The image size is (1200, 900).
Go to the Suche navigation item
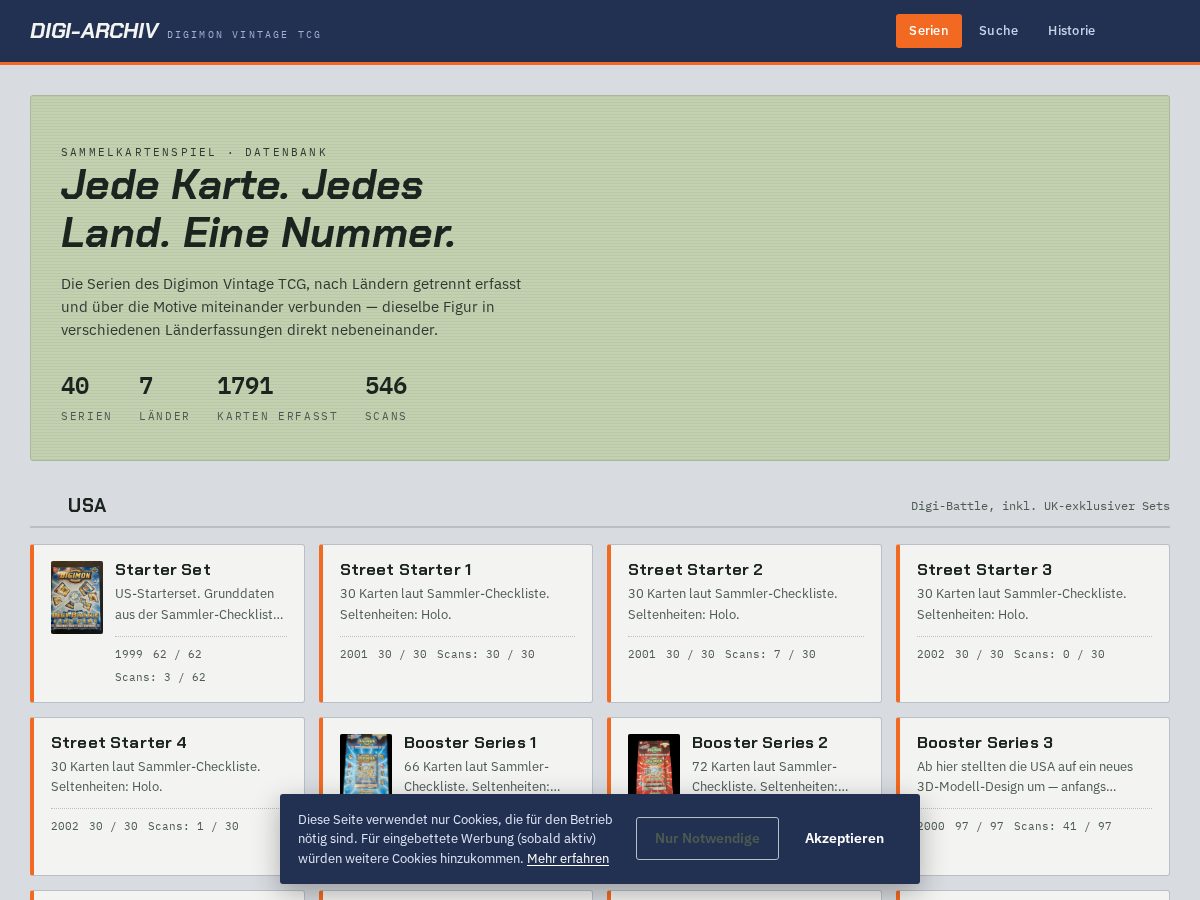pyautogui.click(x=998, y=31)
